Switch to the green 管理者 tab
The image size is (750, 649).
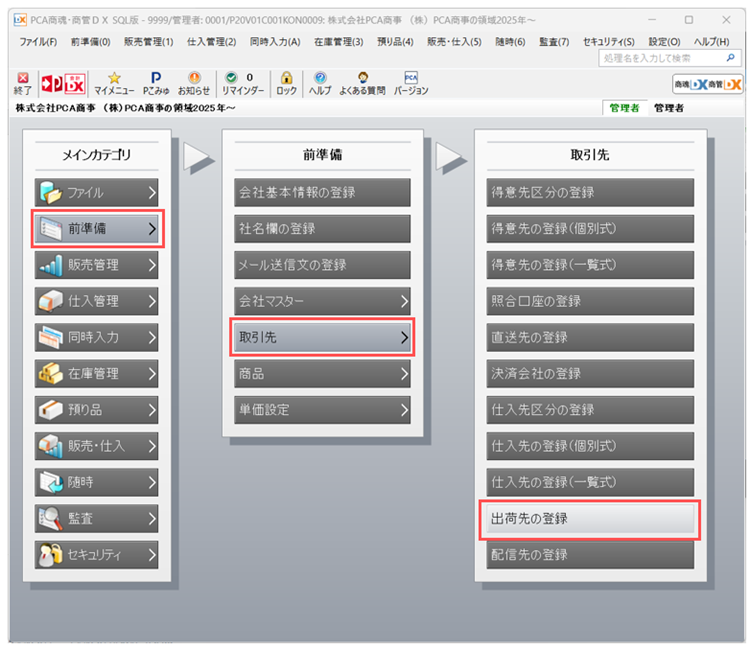coord(624,107)
